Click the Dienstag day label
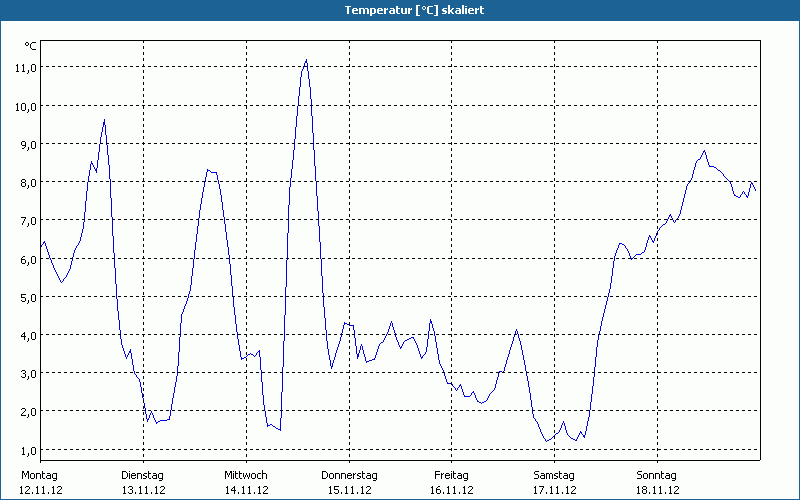This screenshot has height=500, width=800. (x=142, y=476)
